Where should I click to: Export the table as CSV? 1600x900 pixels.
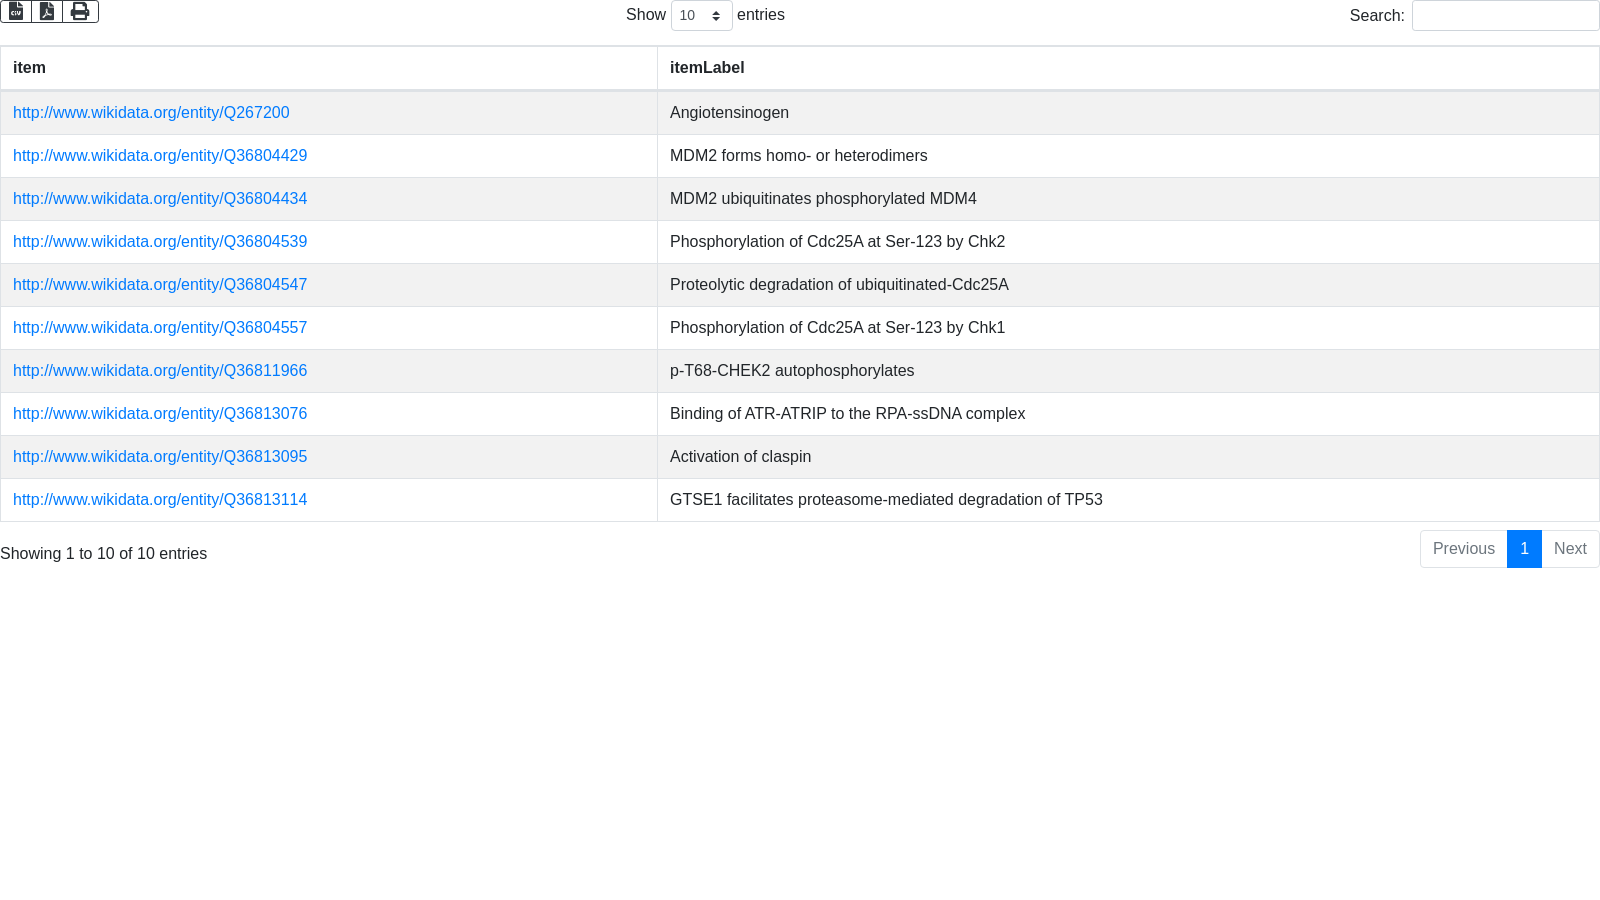(x=16, y=11)
